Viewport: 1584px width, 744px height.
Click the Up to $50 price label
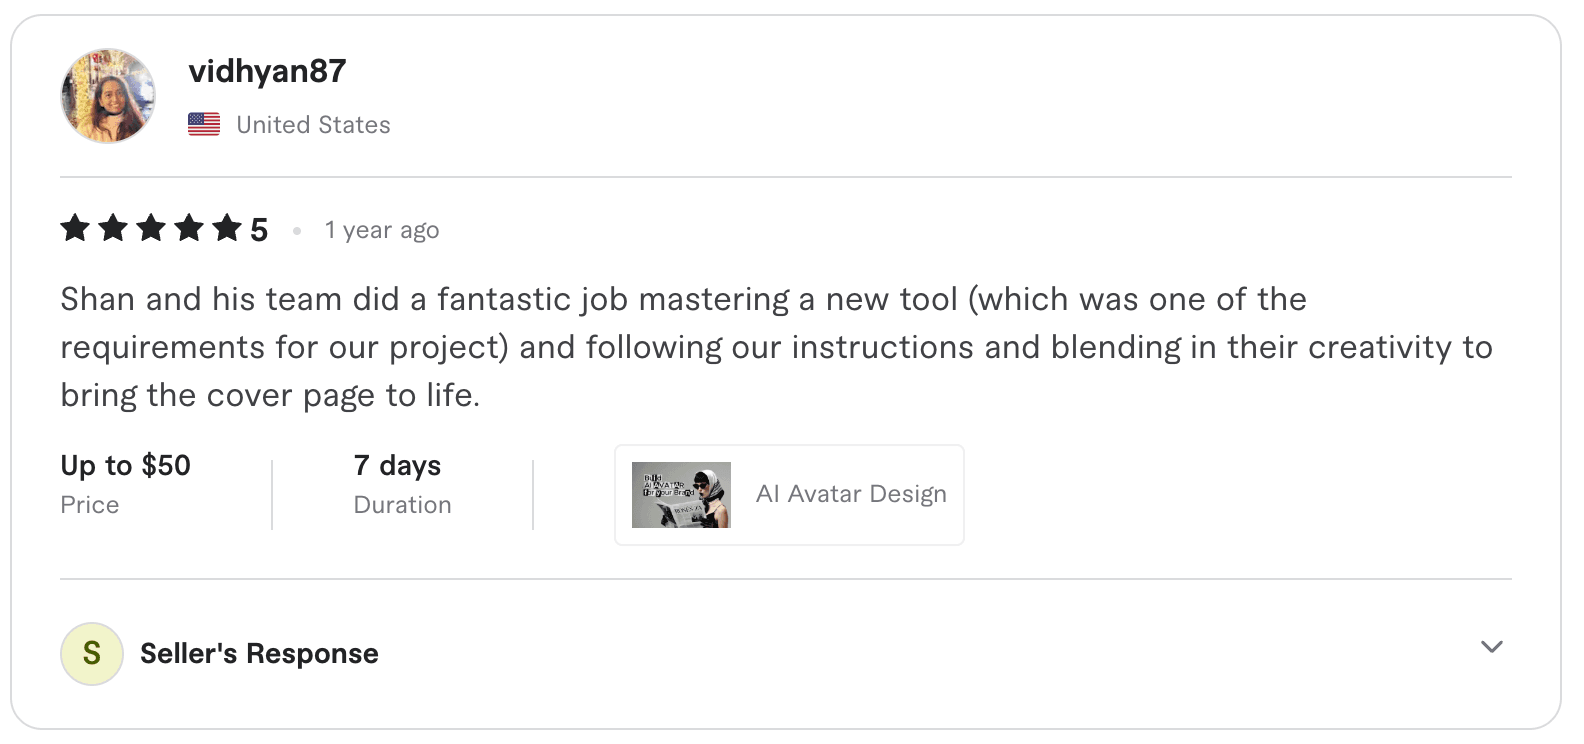click(x=125, y=464)
